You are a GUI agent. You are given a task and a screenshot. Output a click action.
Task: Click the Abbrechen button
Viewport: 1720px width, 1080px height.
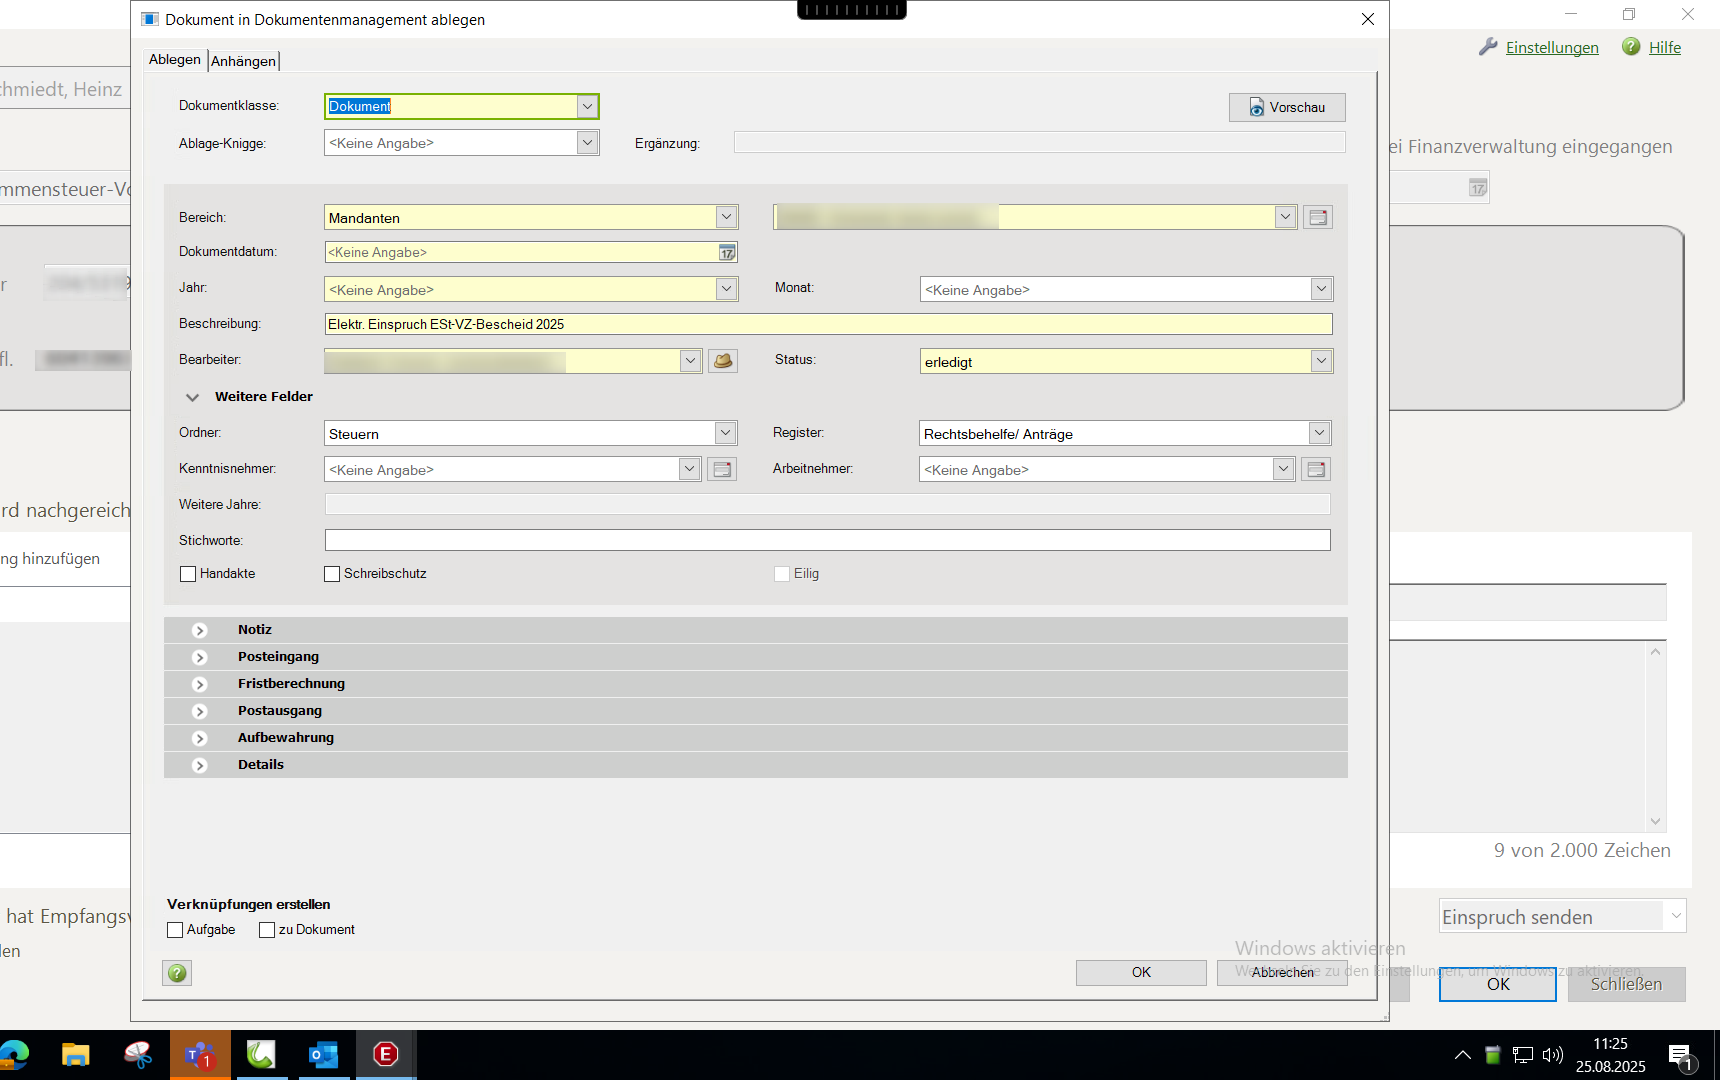point(1282,972)
